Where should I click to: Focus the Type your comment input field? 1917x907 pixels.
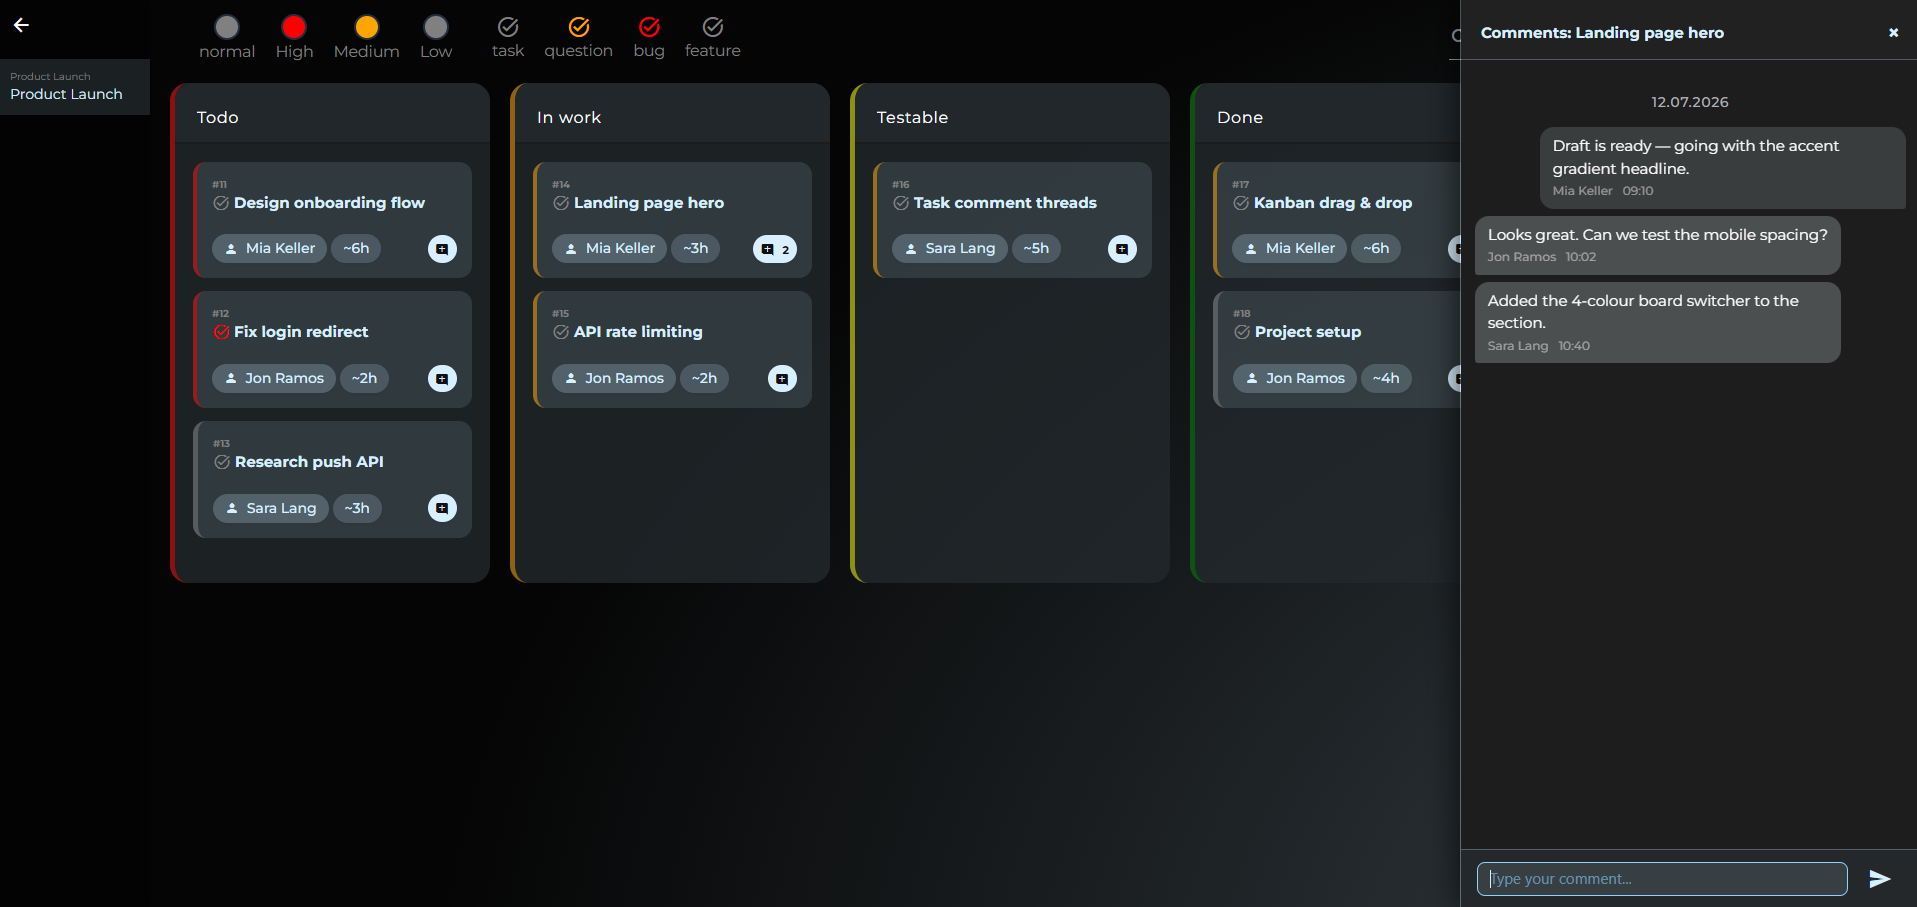pos(1662,879)
